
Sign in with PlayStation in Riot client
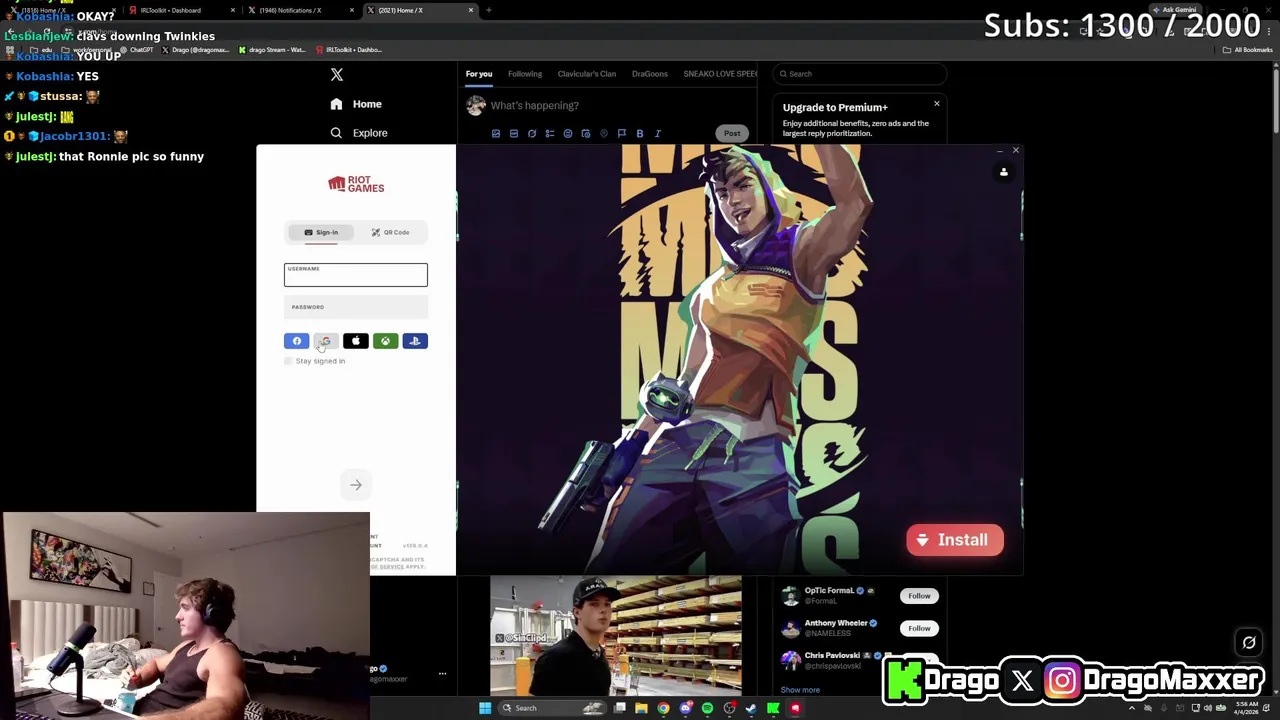[415, 341]
